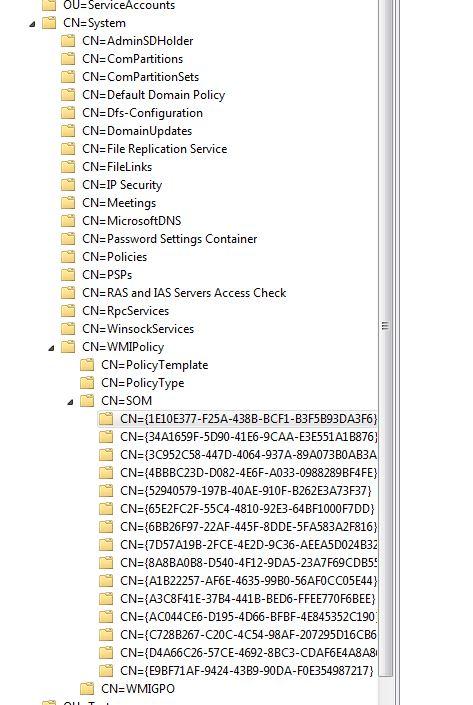
Task: Click the CN=DomainUpdates folder icon
Action: tap(68, 131)
